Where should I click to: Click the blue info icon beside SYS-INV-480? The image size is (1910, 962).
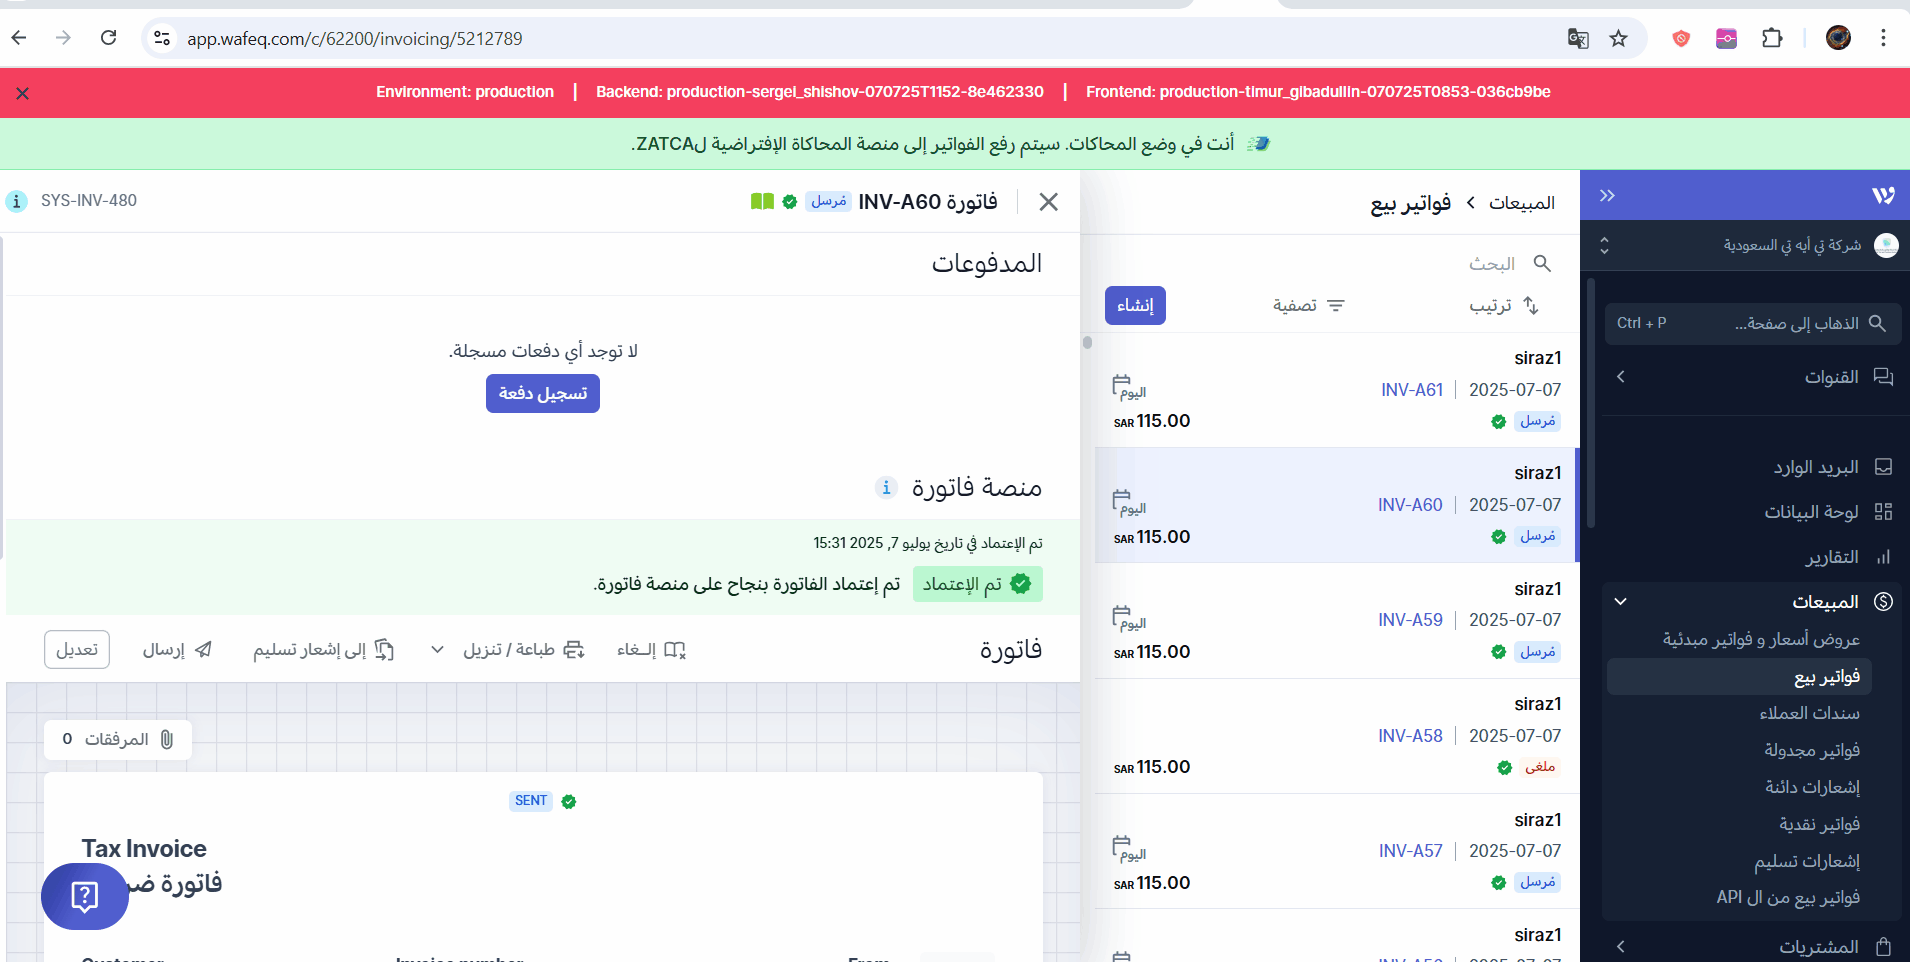click(17, 201)
